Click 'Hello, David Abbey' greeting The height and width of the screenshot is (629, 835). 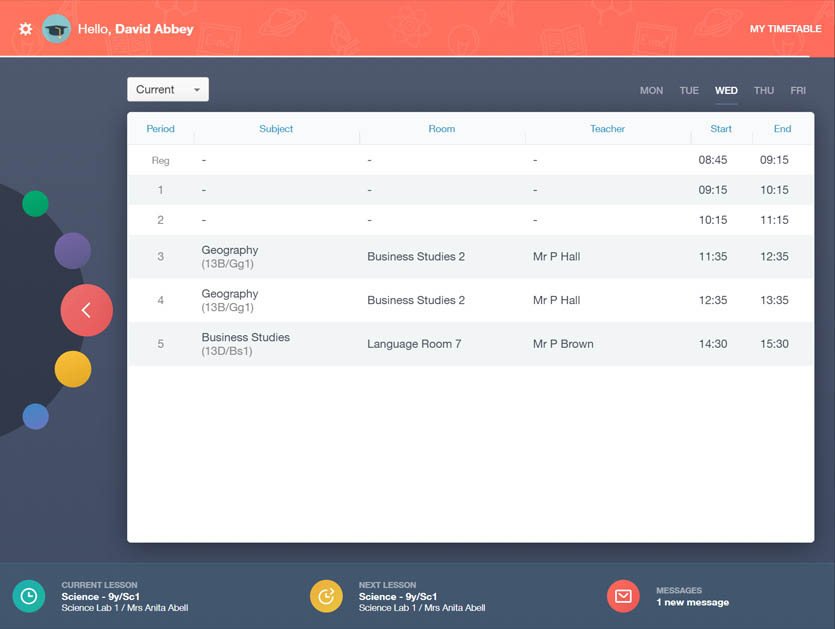tap(136, 29)
